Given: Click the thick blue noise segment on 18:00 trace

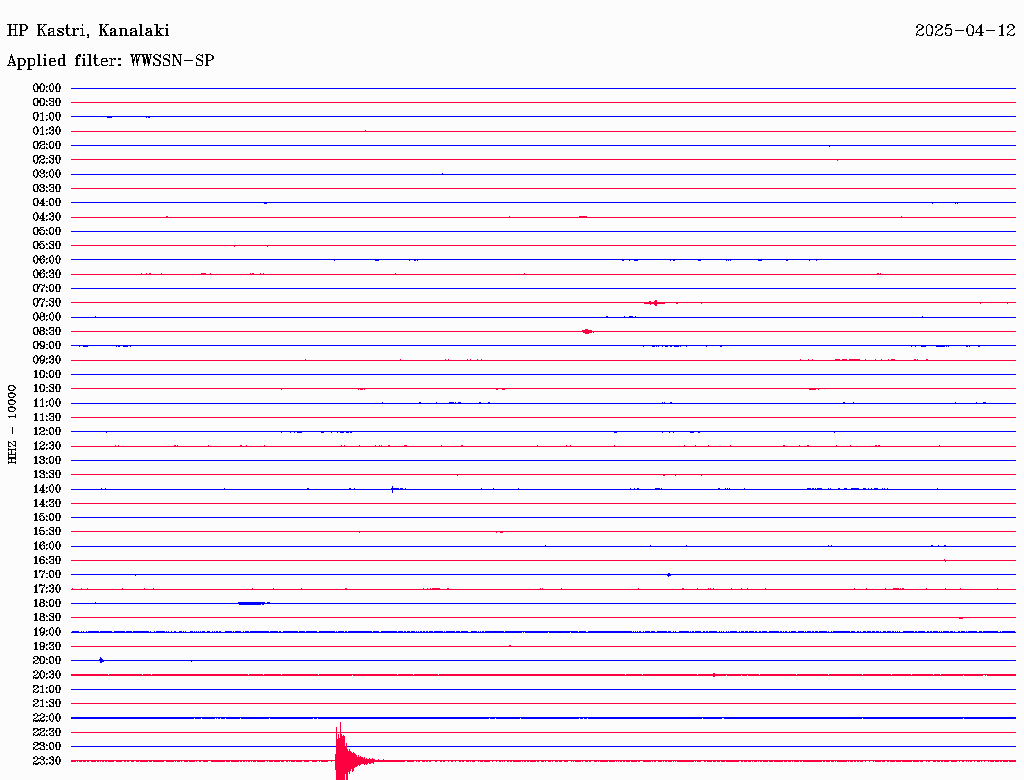Looking at the screenshot, I should [x=253, y=604].
